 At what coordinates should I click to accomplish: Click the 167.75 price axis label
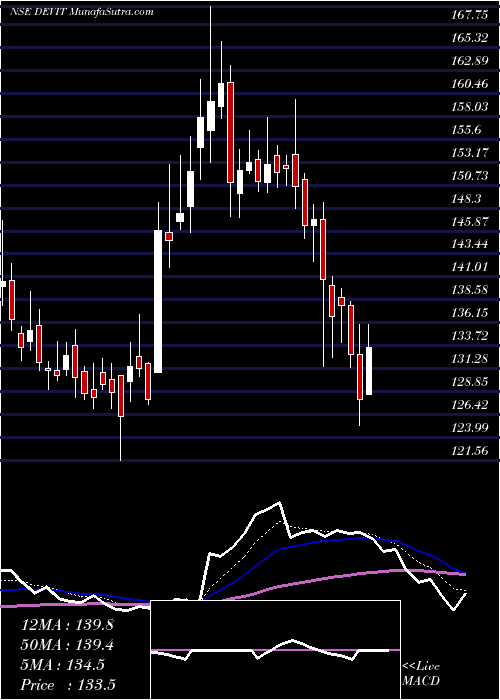(469, 15)
